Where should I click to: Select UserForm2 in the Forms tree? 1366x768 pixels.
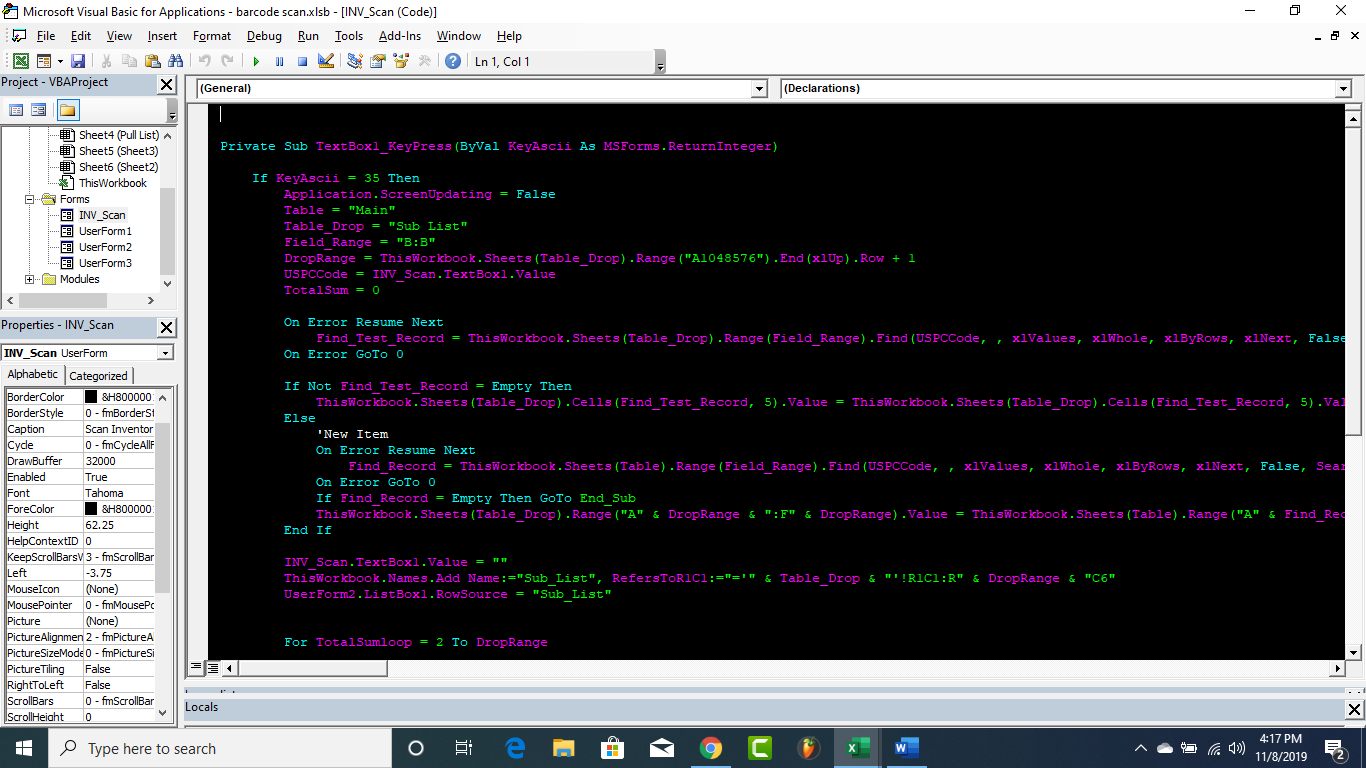(x=105, y=247)
